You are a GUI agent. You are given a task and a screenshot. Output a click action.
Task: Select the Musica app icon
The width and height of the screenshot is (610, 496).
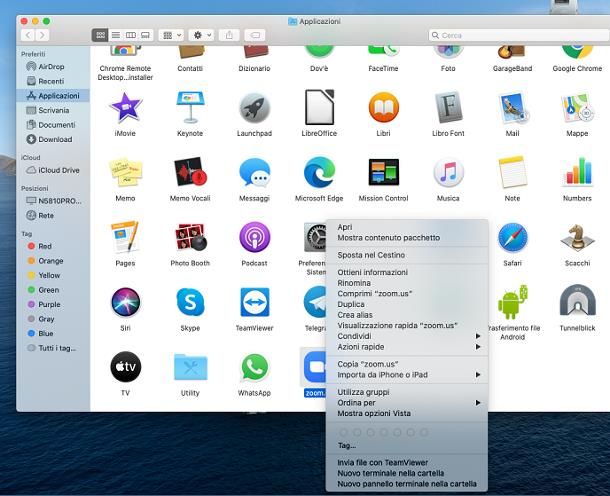[x=448, y=172]
